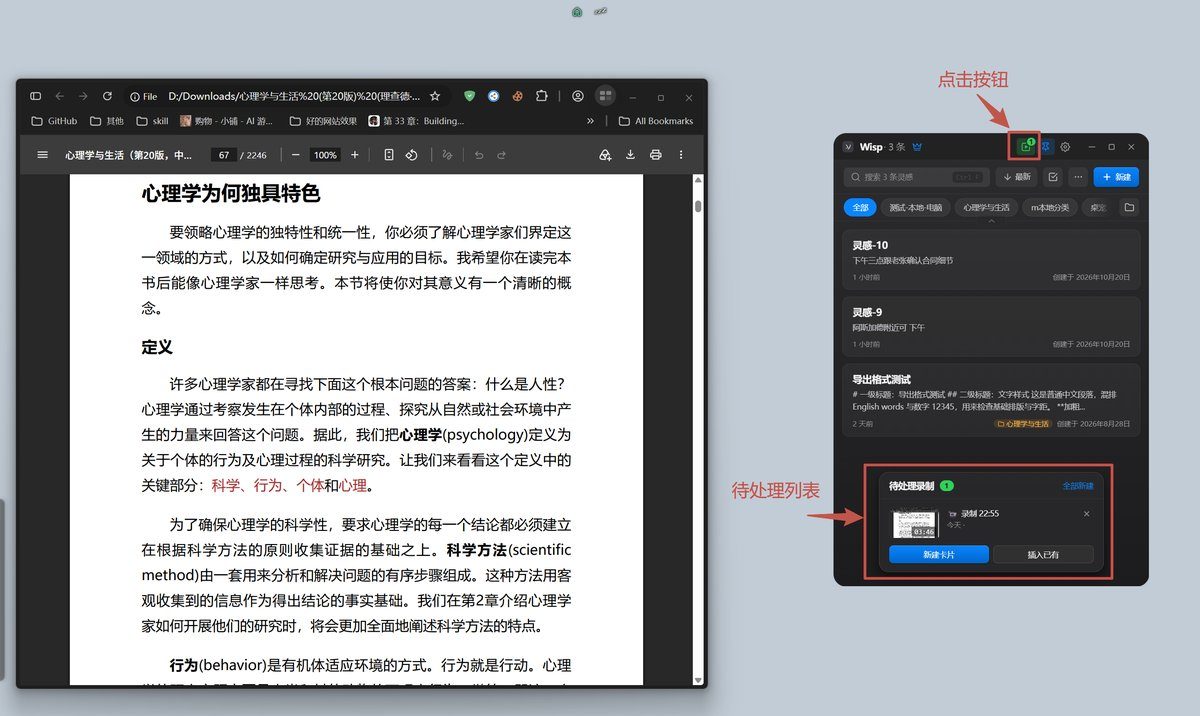Click the PDF redo arrow

pos(502,155)
